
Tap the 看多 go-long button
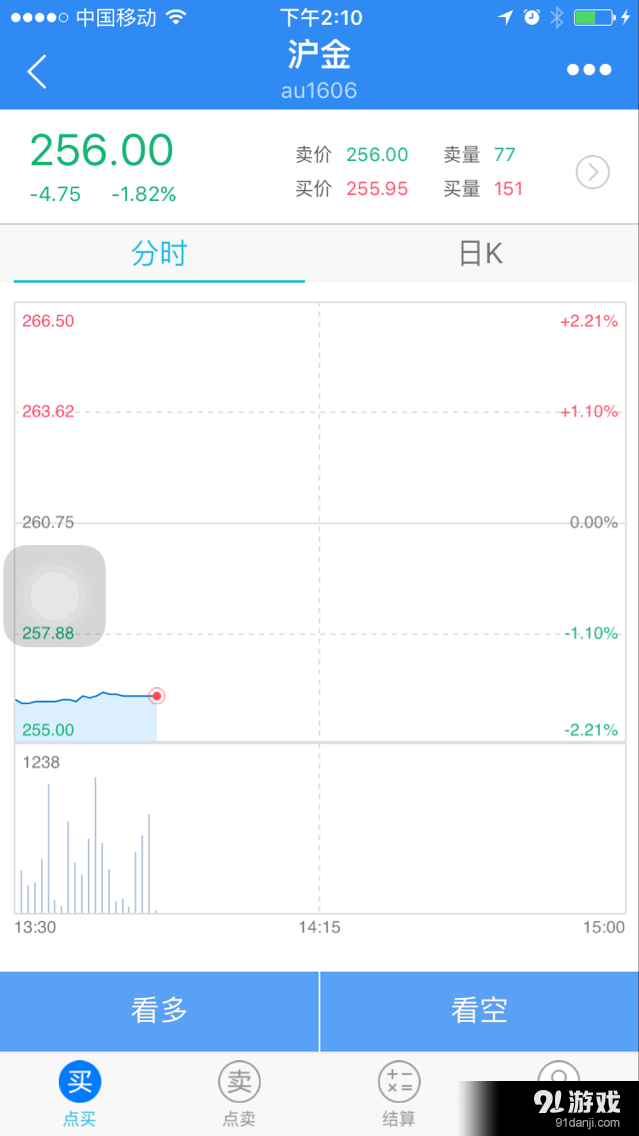[x=159, y=1011]
